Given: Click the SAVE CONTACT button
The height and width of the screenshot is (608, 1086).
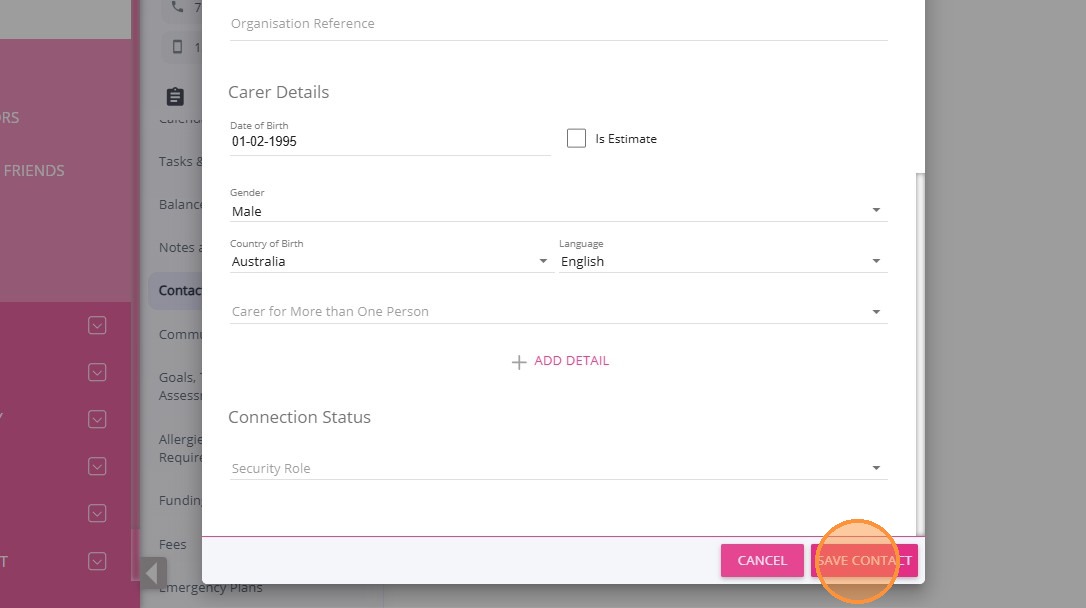Looking at the screenshot, I should 864,560.
